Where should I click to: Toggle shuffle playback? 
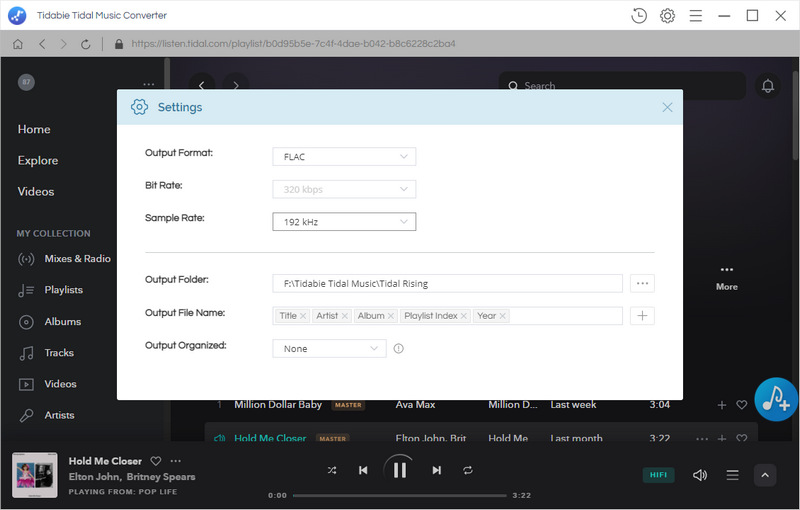tap(332, 470)
